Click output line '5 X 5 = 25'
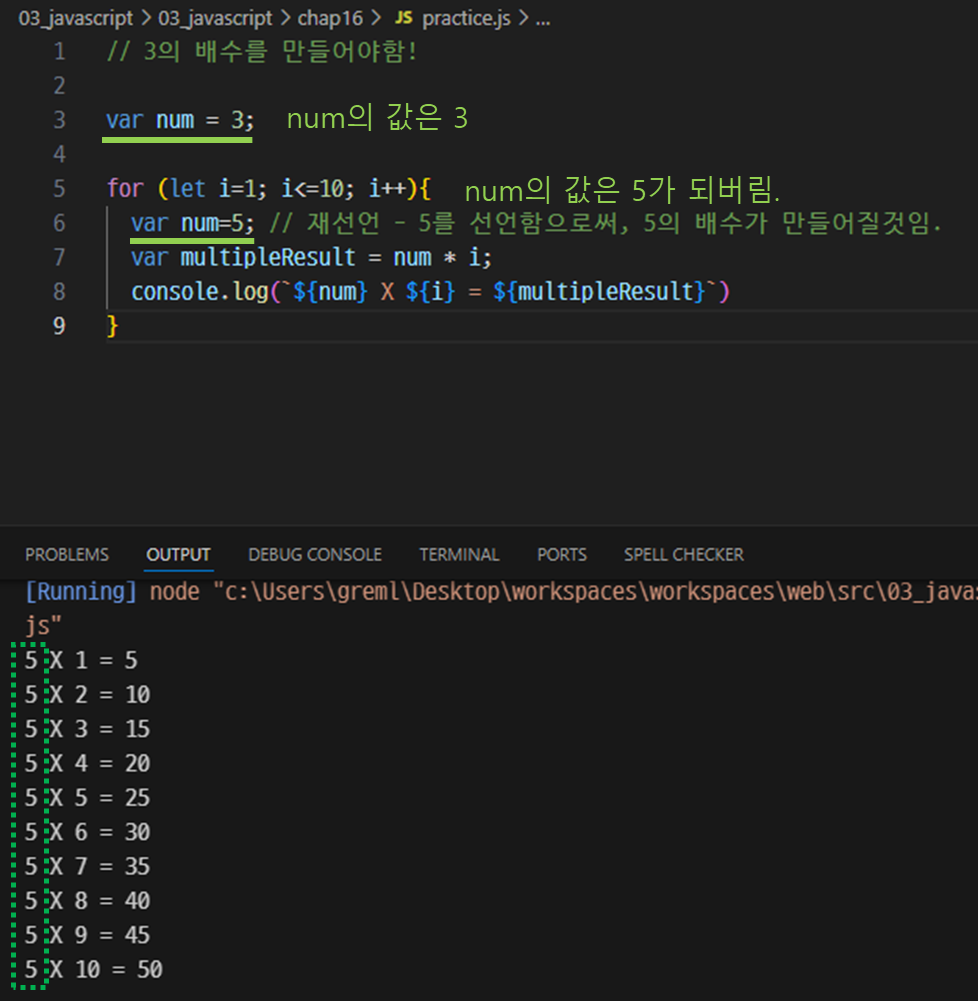The height and width of the screenshot is (1001, 978). 87,797
